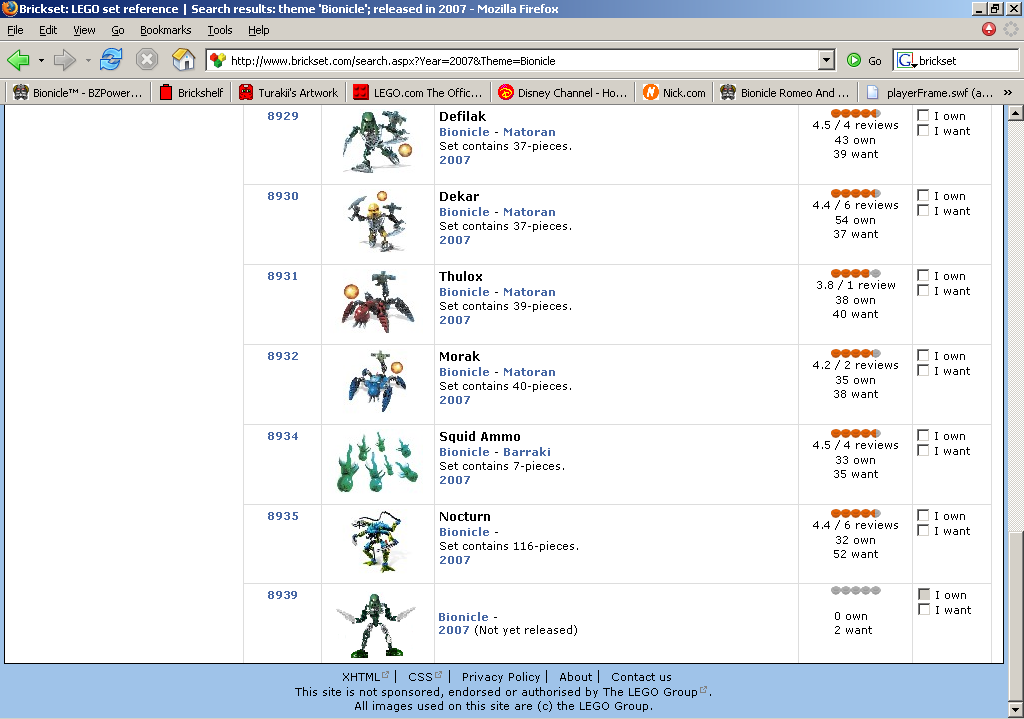Open the Squid Ammo set page
This screenshot has height=719, width=1024.
478,436
